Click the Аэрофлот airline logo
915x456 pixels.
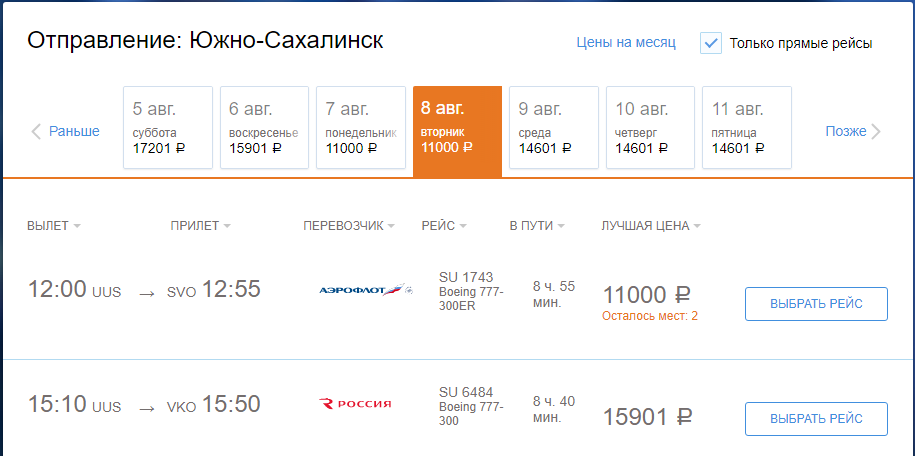pyautogui.click(x=366, y=290)
